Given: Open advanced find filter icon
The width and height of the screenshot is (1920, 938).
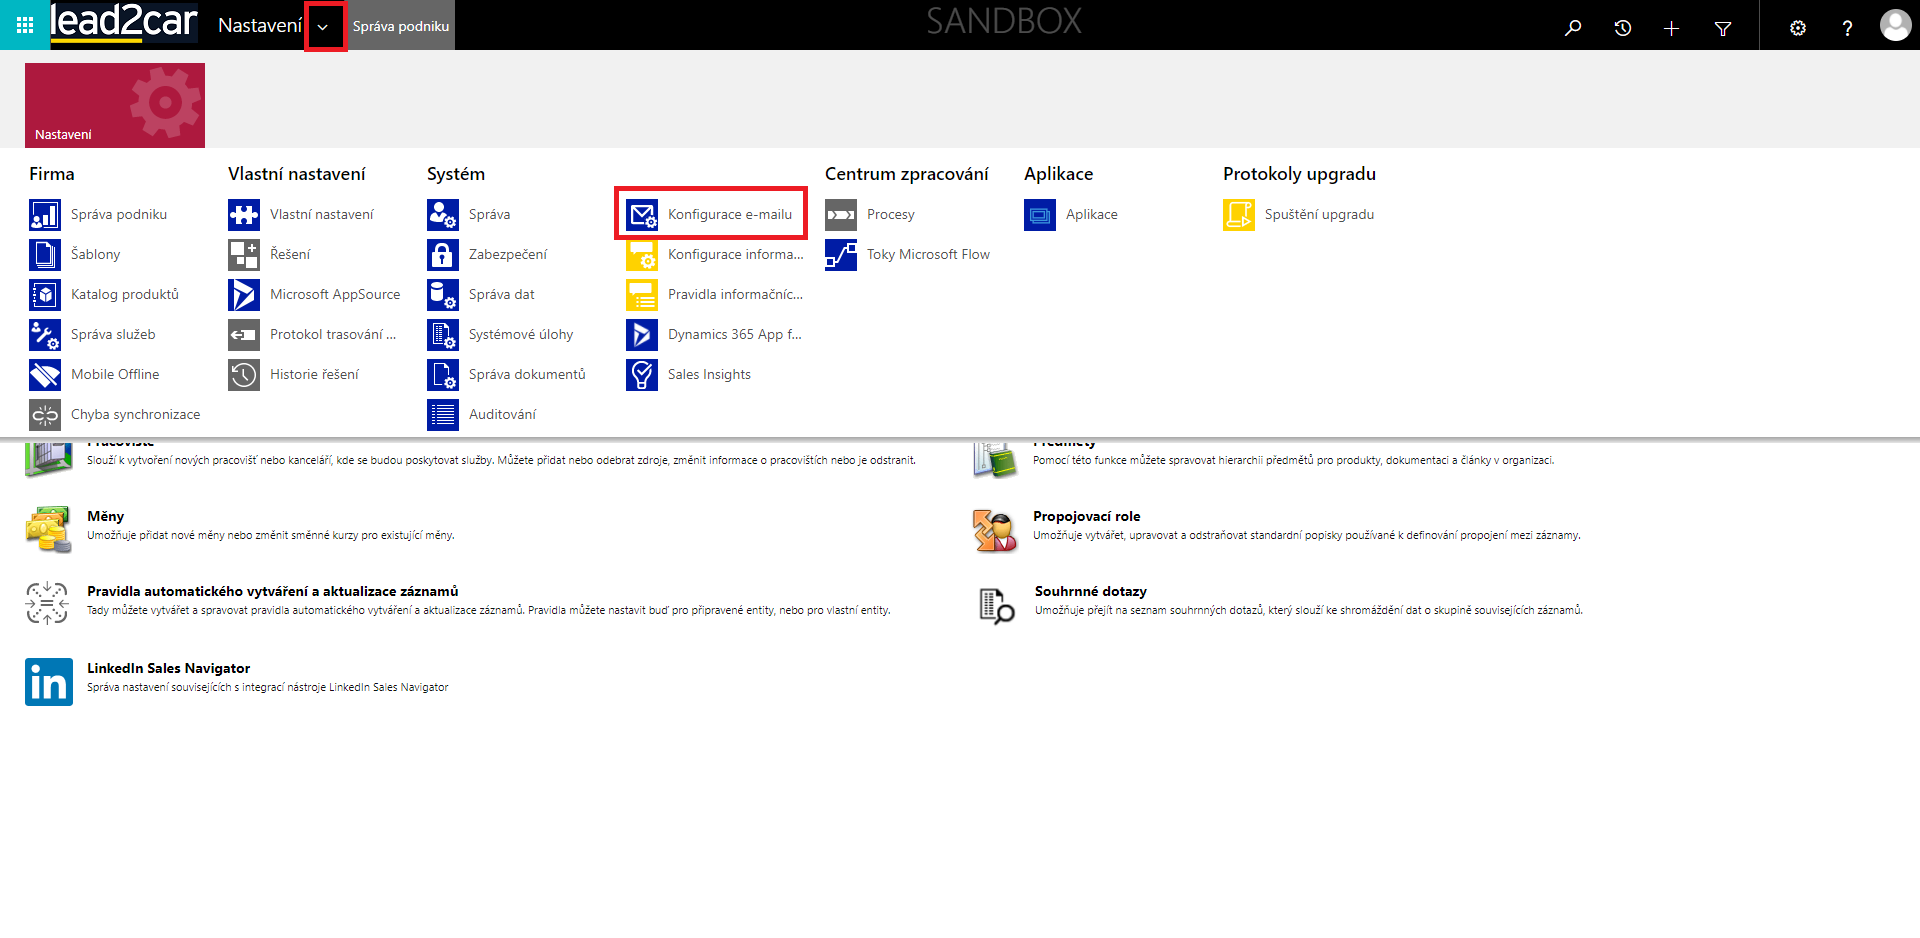Looking at the screenshot, I should coord(1722,28).
